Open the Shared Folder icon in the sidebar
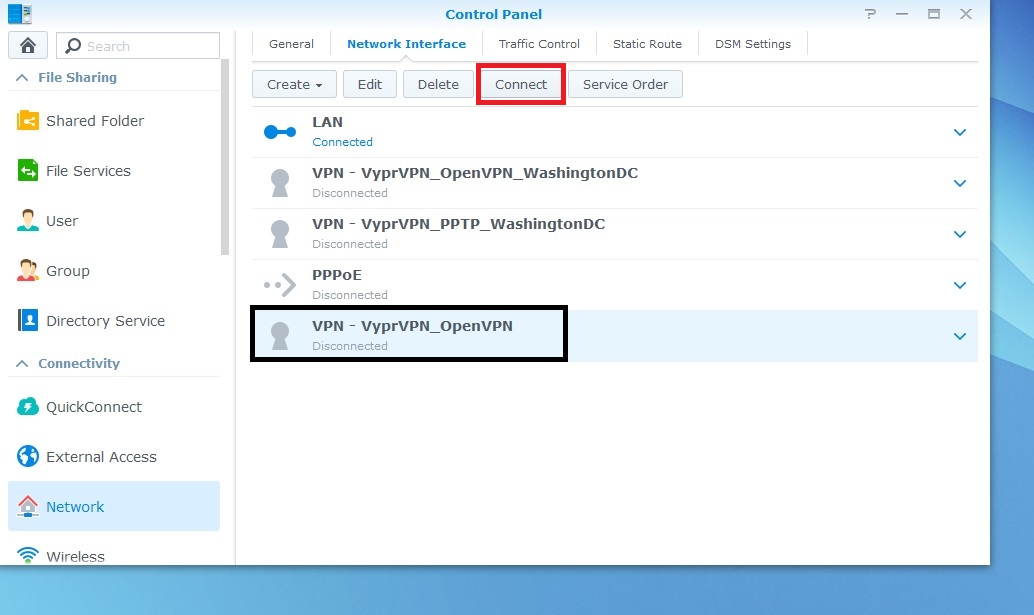The height and width of the screenshot is (615, 1034). pyautogui.click(x=27, y=120)
